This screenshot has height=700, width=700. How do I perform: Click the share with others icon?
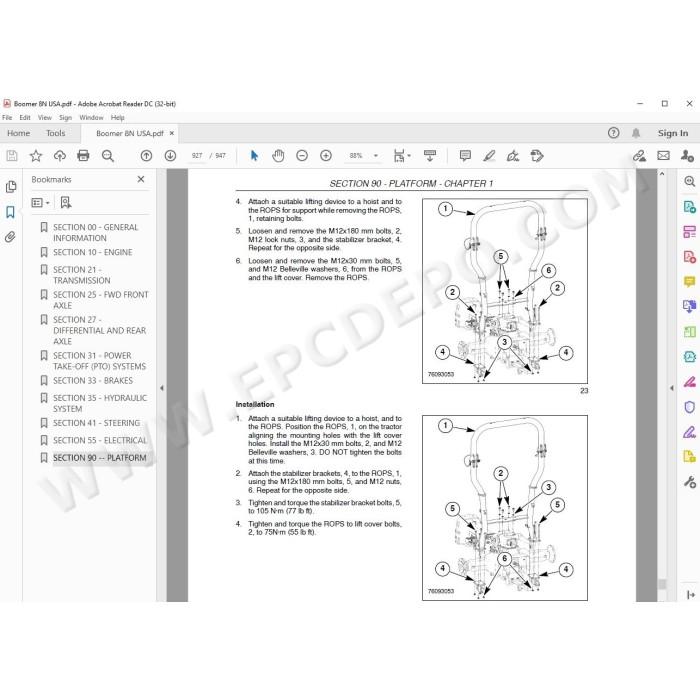pos(687,156)
